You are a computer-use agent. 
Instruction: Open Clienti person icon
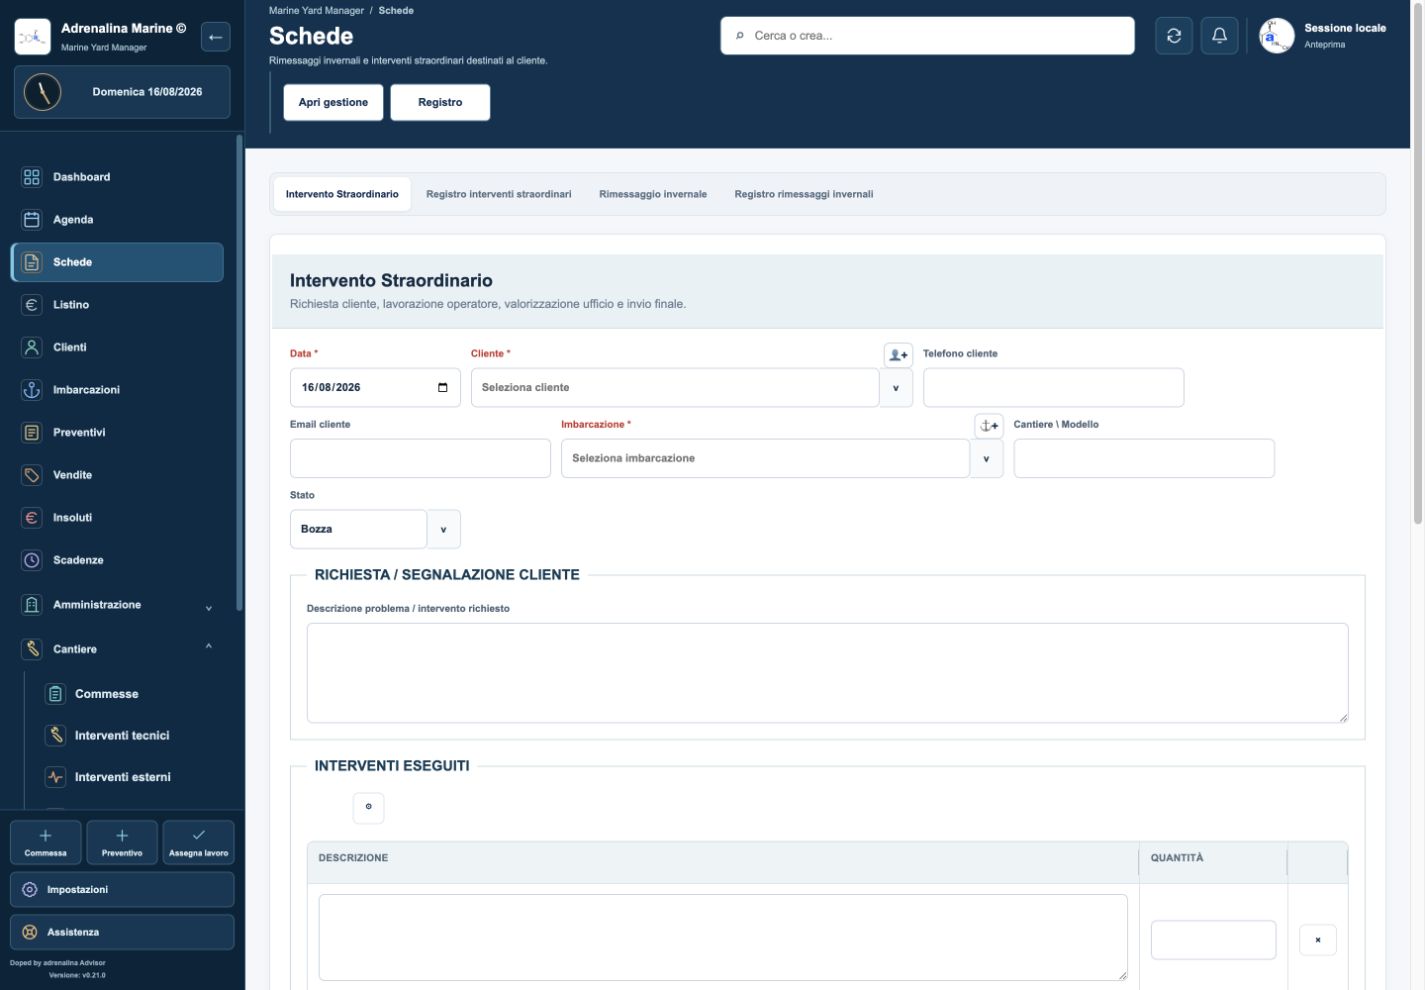click(32, 348)
